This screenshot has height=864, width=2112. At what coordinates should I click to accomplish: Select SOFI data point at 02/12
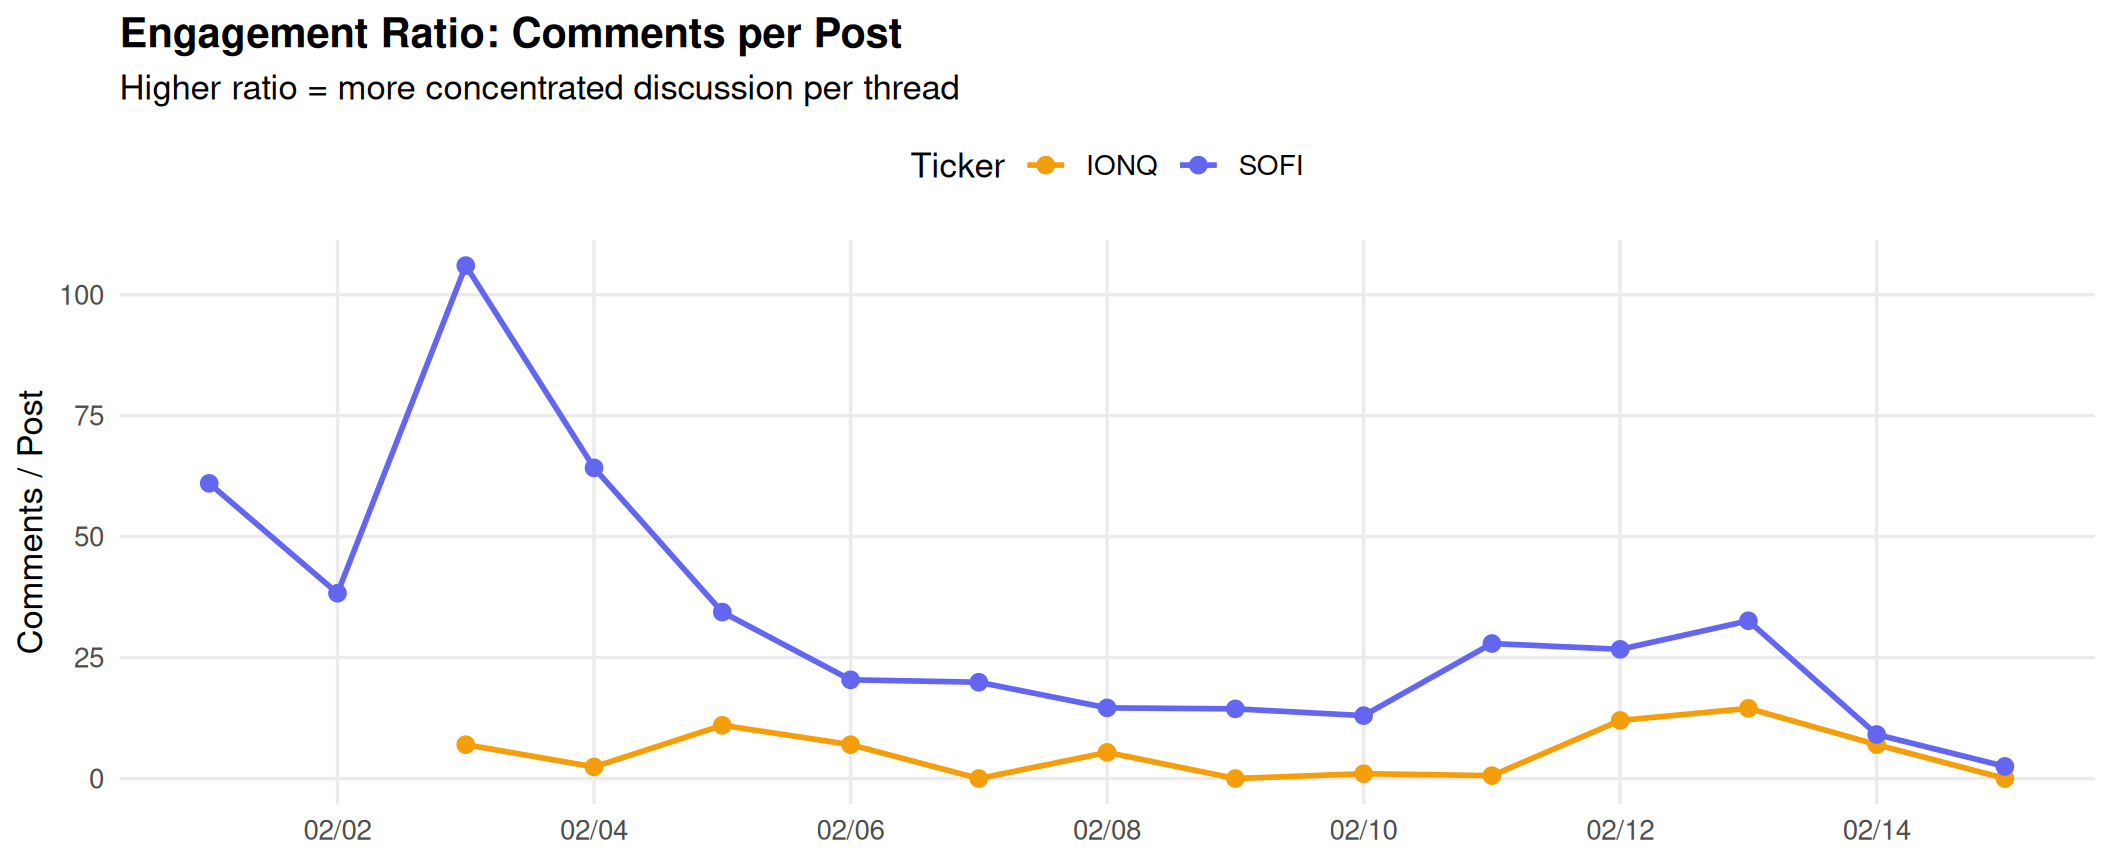(x=1620, y=650)
